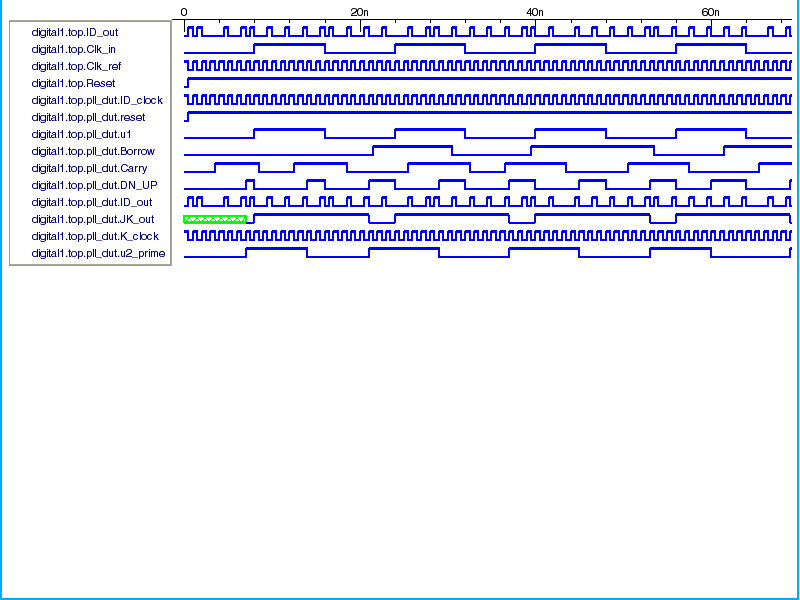Click the 60n time marker on the ruler
This screenshot has width=800, height=600.
[x=710, y=12]
